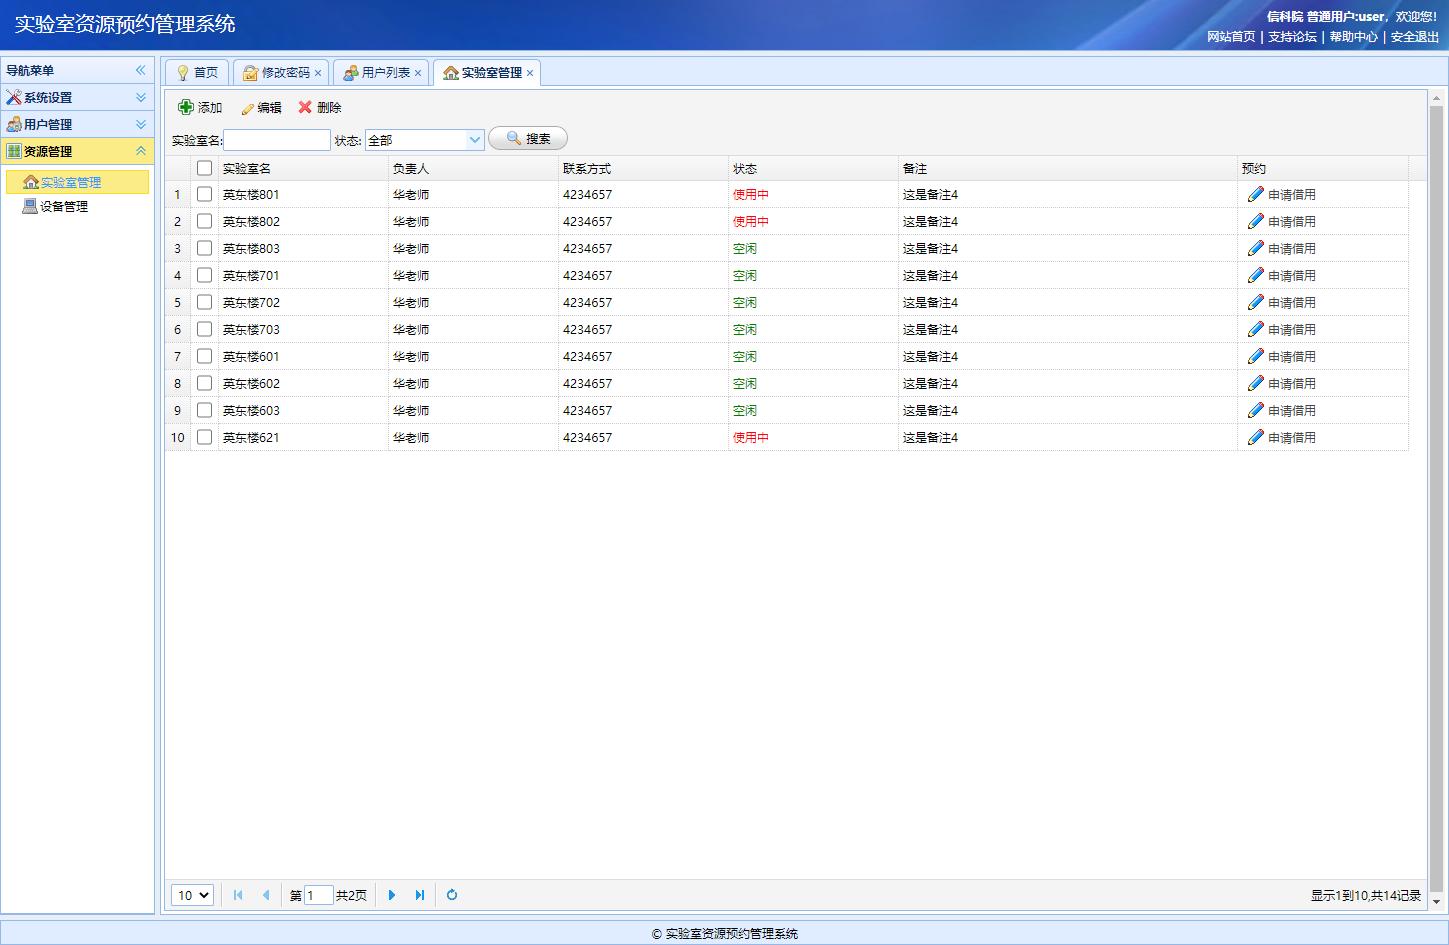The image size is (1449, 945).
Task: Check the box for 英东楼801 row
Action: 205,194
